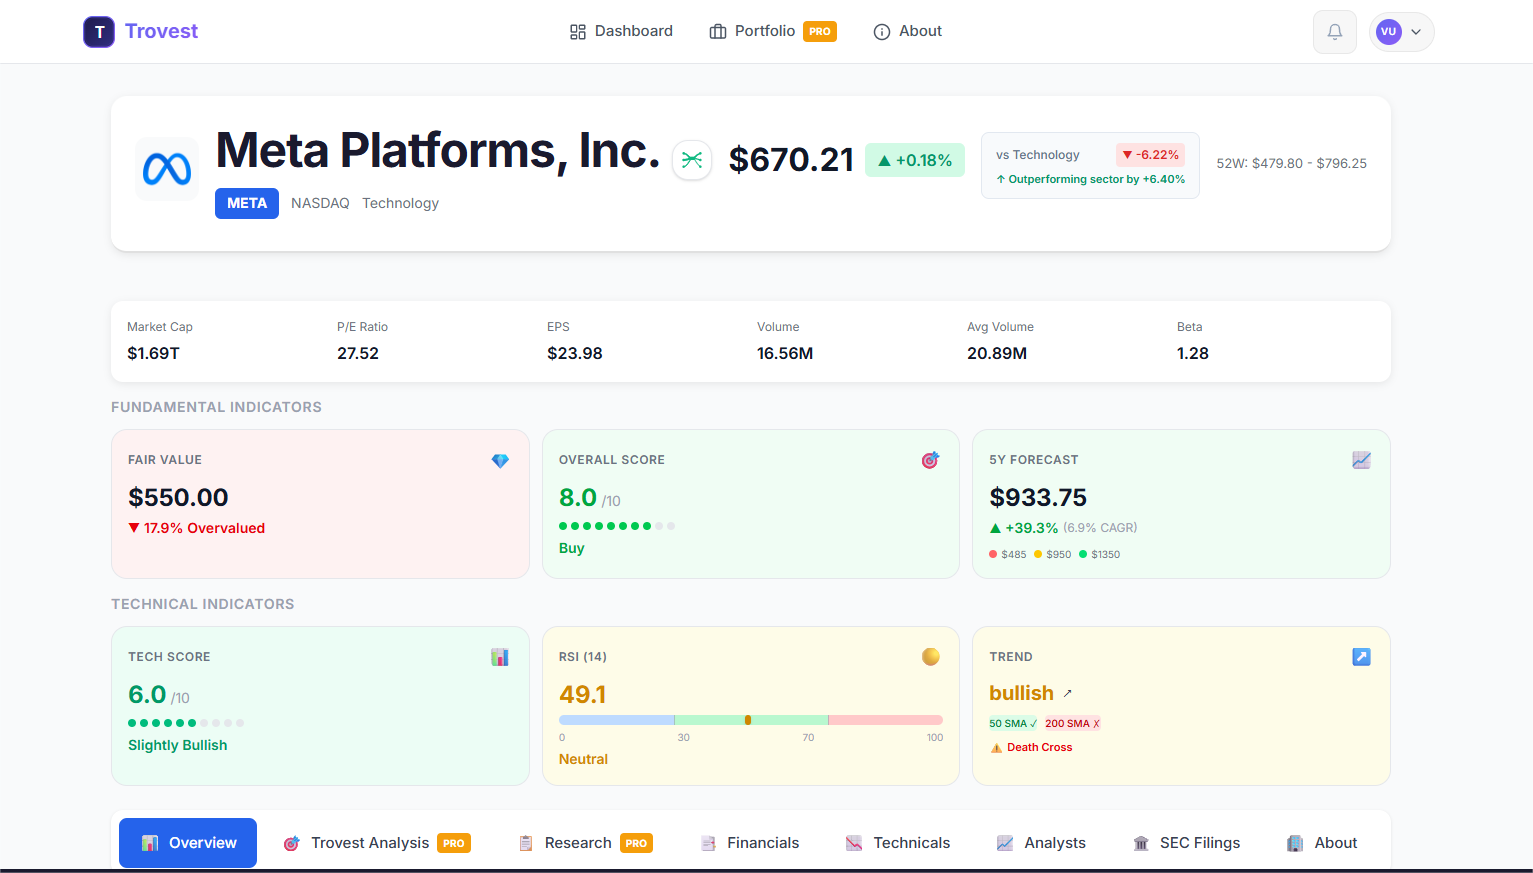1533x873 pixels.
Task: Click the RSI gauge slider marker
Action: pos(748,719)
